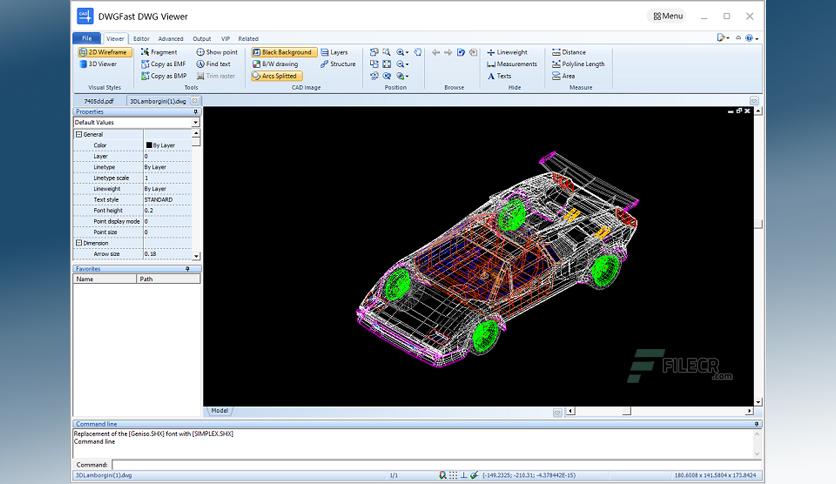This screenshot has width=836, height=484.
Task: Click the DWGFast app logo icon
Action: pyautogui.click(x=85, y=16)
